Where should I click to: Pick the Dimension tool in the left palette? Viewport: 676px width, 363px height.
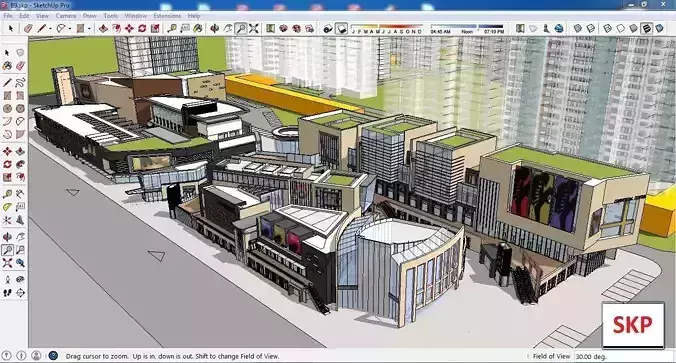point(20,194)
